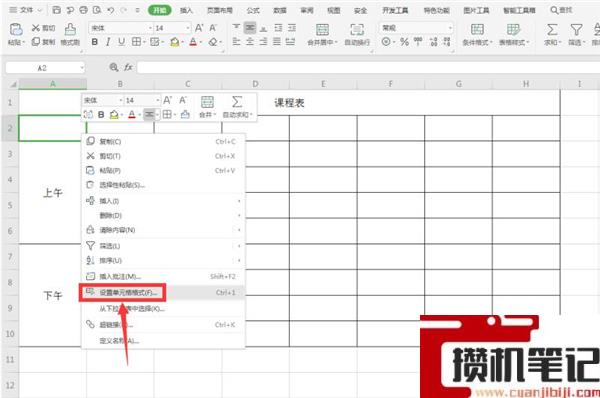Toggle center alignment in mini toolbar
The image size is (600, 398).
[149, 114]
